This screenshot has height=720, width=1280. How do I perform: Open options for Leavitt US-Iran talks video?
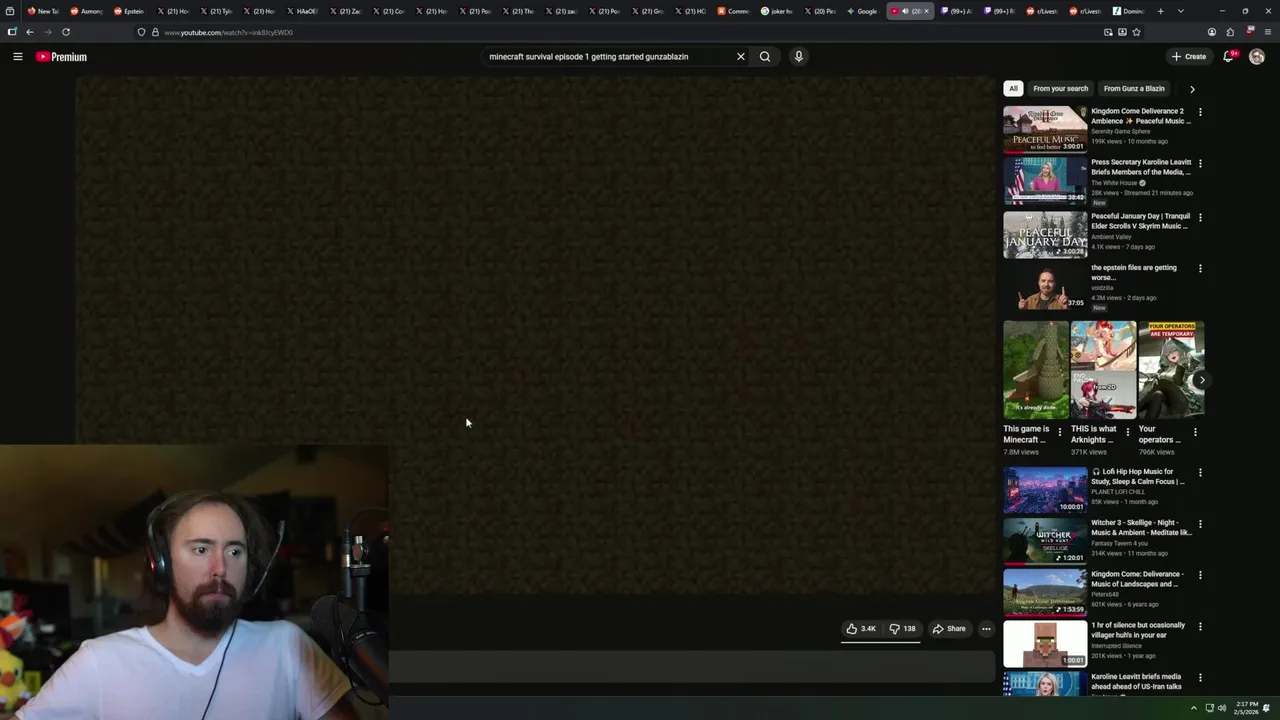tap(1200, 677)
